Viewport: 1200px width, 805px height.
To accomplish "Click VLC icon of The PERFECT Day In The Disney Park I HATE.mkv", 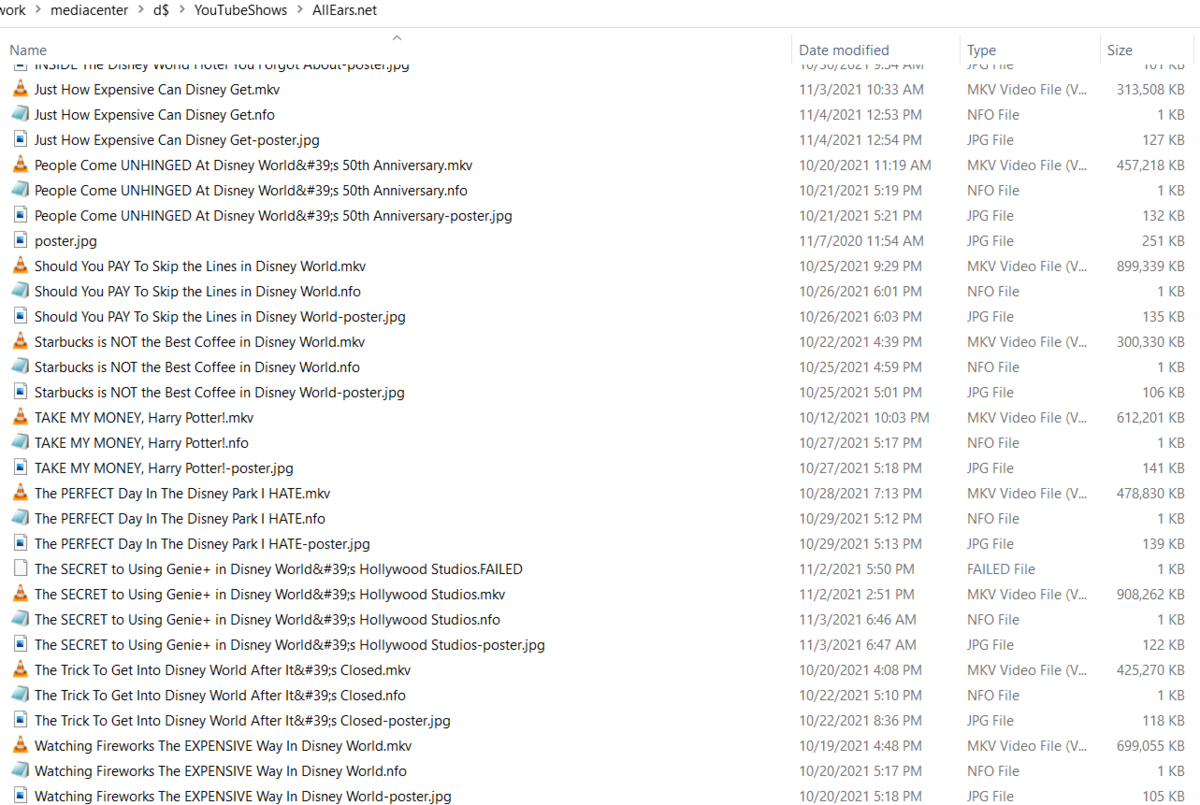I will tap(20, 493).
